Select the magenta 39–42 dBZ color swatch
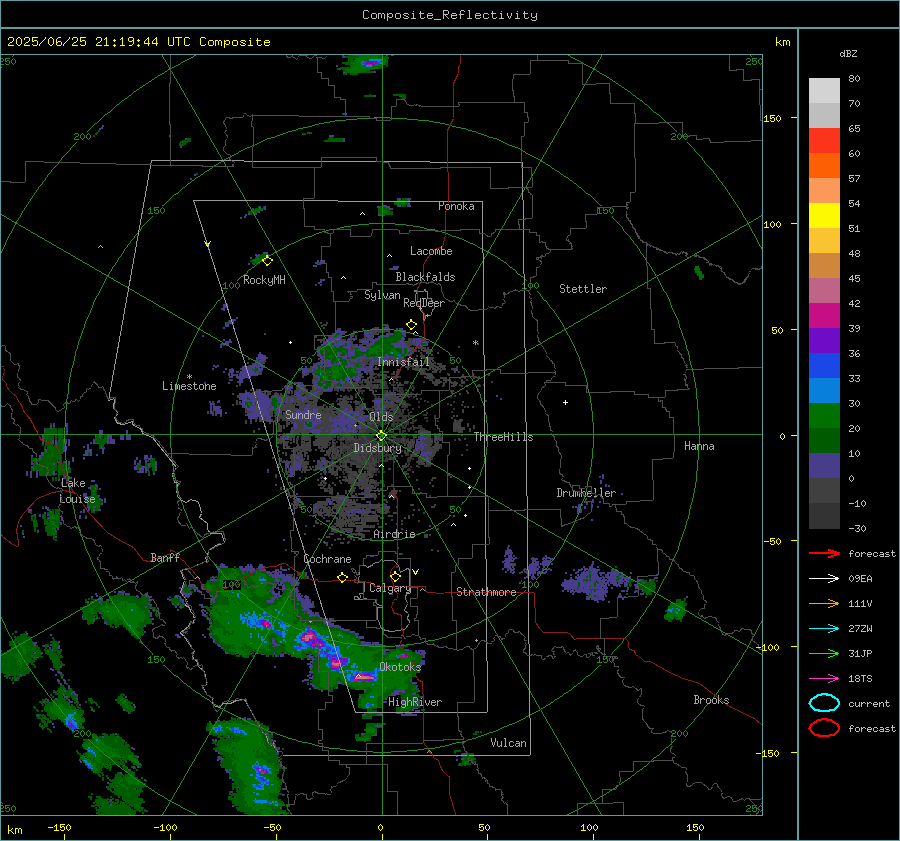The height and width of the screenshot is (841, 900). click(824, 316)
